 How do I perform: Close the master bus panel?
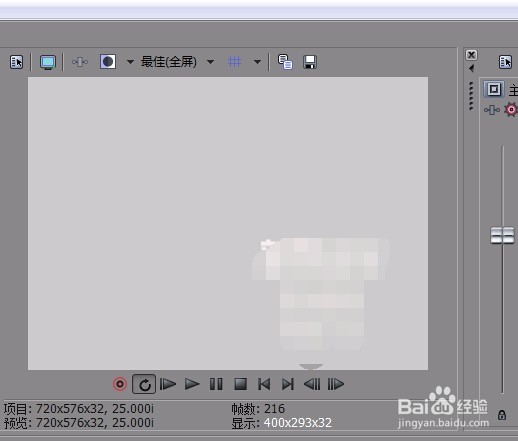click(x=471, y=55)
